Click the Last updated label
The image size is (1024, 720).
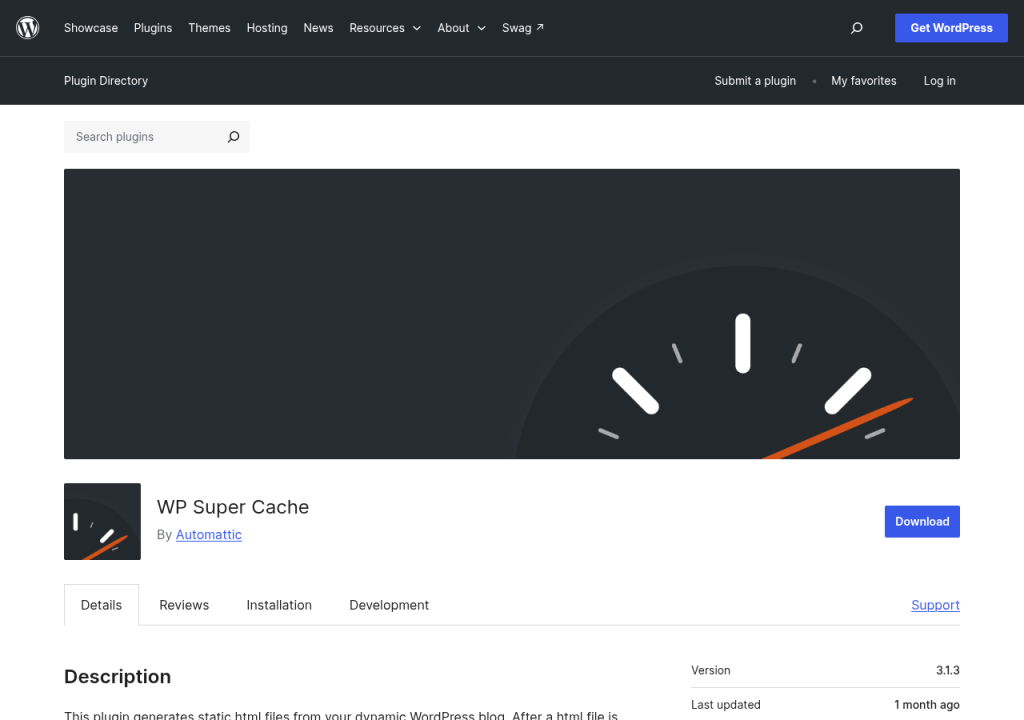[x=726, y=704]
